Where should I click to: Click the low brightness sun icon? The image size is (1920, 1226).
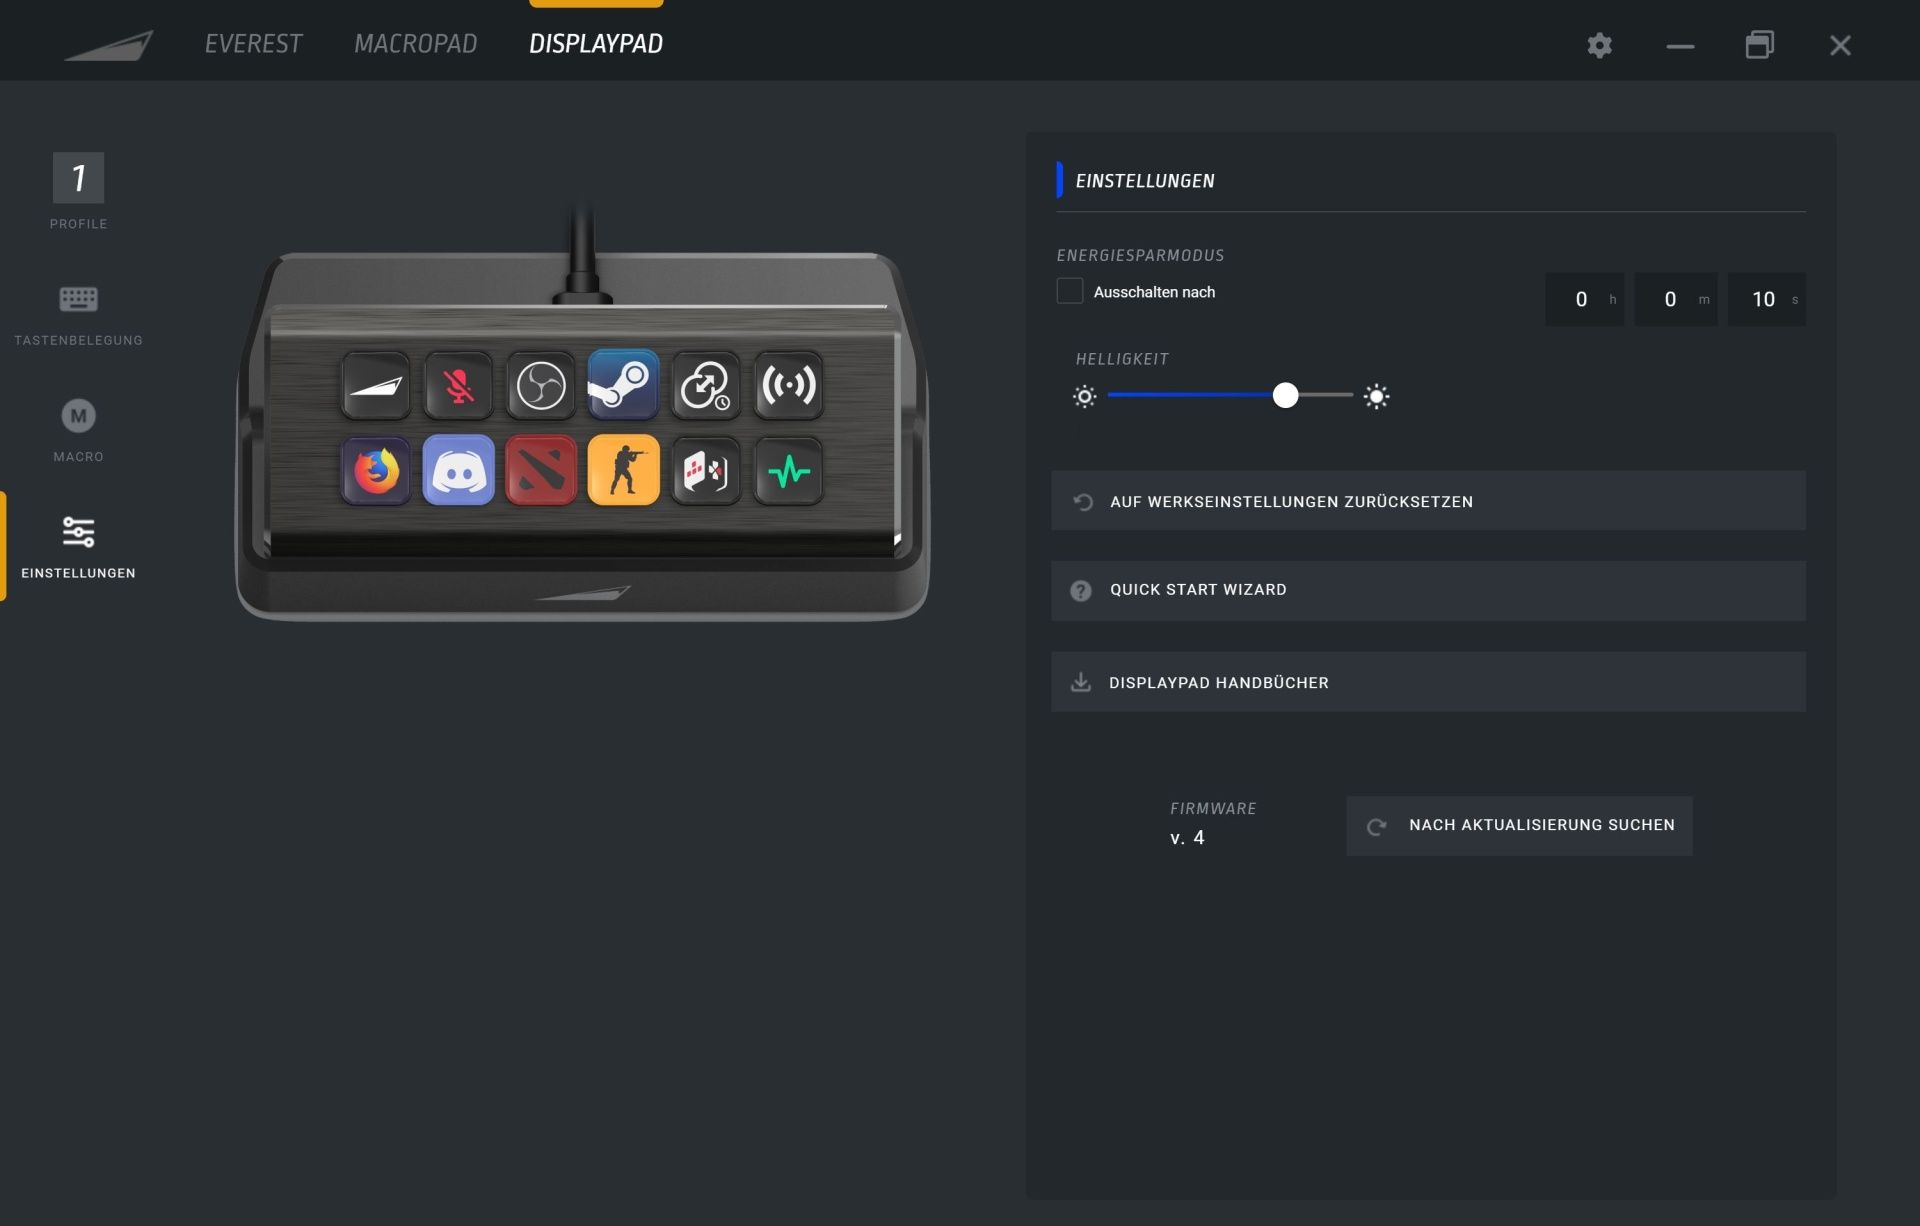[x=1084, y=396]
